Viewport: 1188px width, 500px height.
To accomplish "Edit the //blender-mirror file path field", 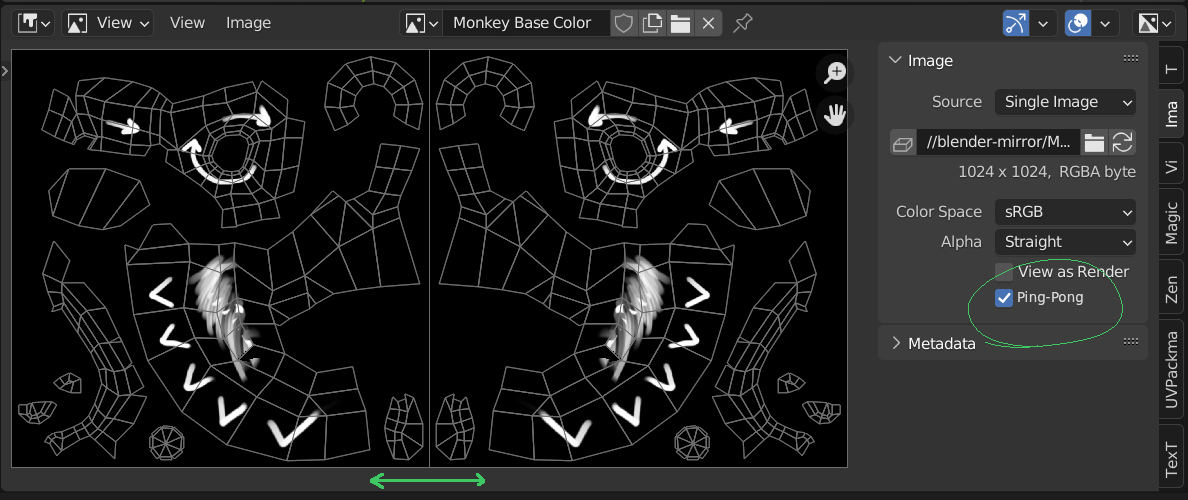I will click(x=998, y=142).
